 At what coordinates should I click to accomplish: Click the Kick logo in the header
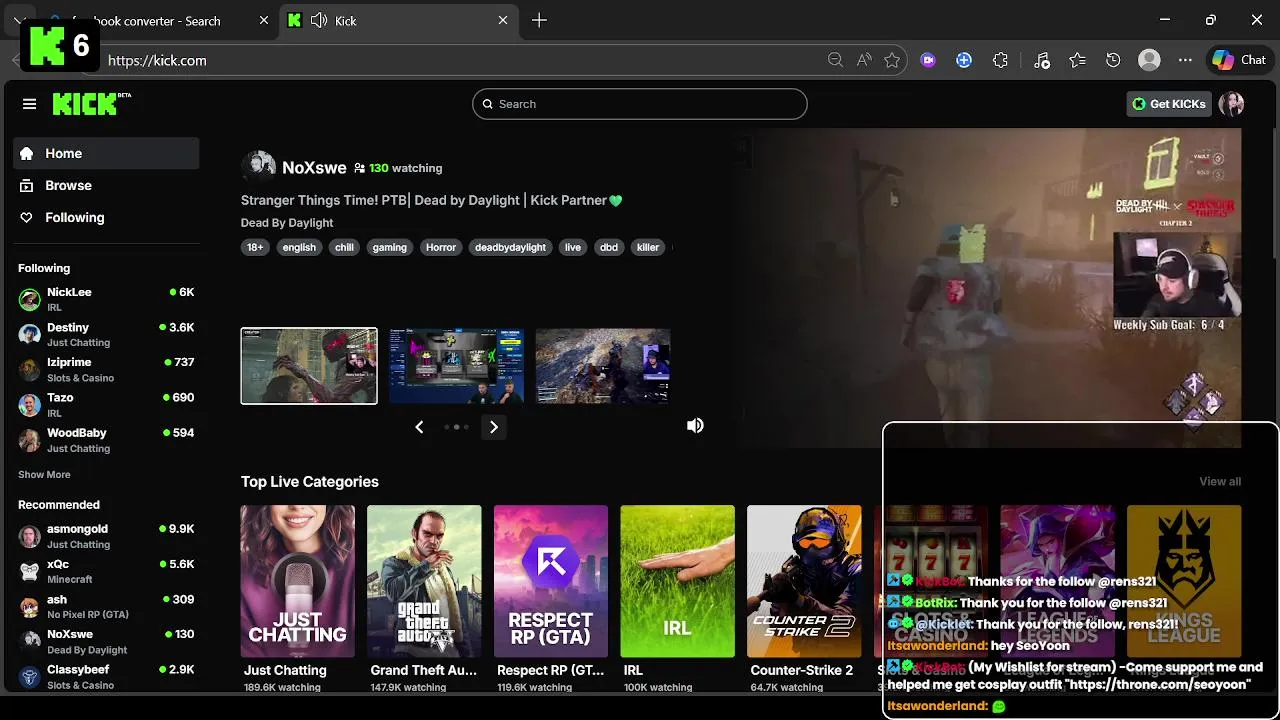91,104
